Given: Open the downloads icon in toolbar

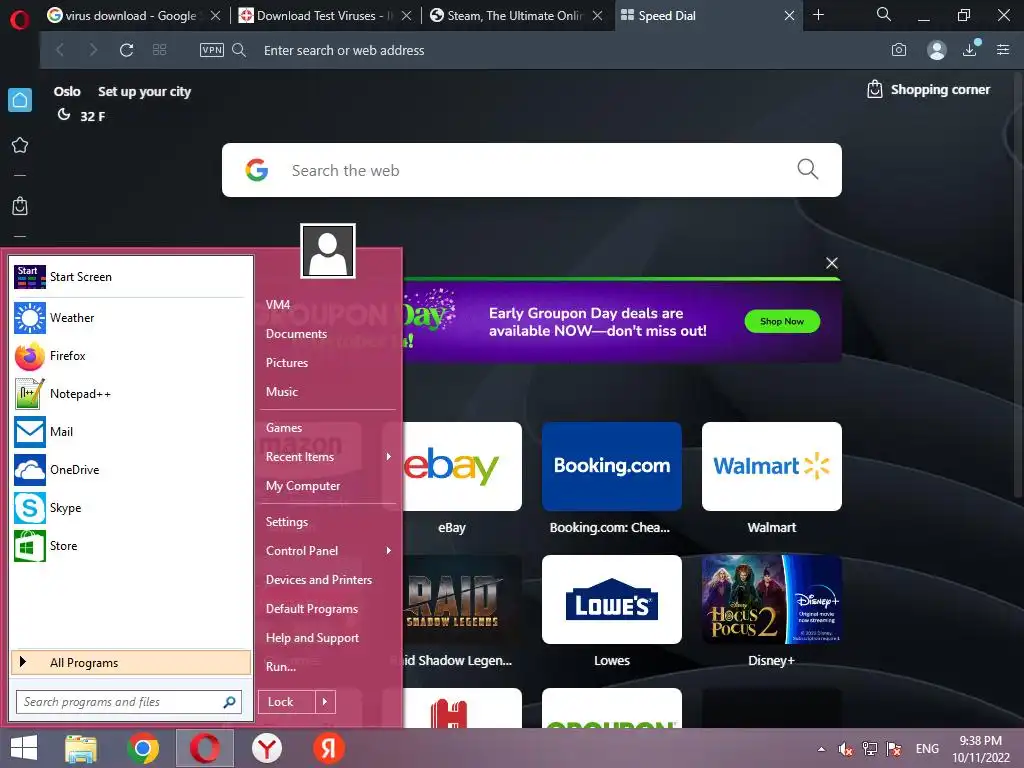Looking at the screenshot, I should pyautogui.click(x=970, y=50).
